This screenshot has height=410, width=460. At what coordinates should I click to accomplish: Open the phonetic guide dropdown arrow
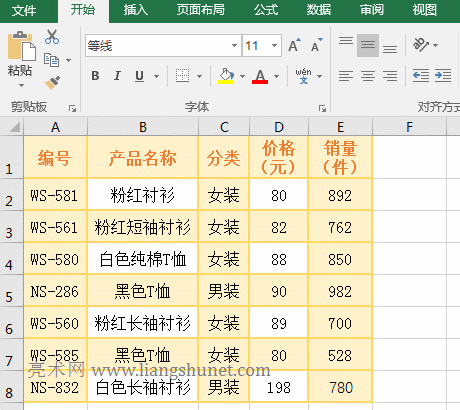click(x=319, y=76)
